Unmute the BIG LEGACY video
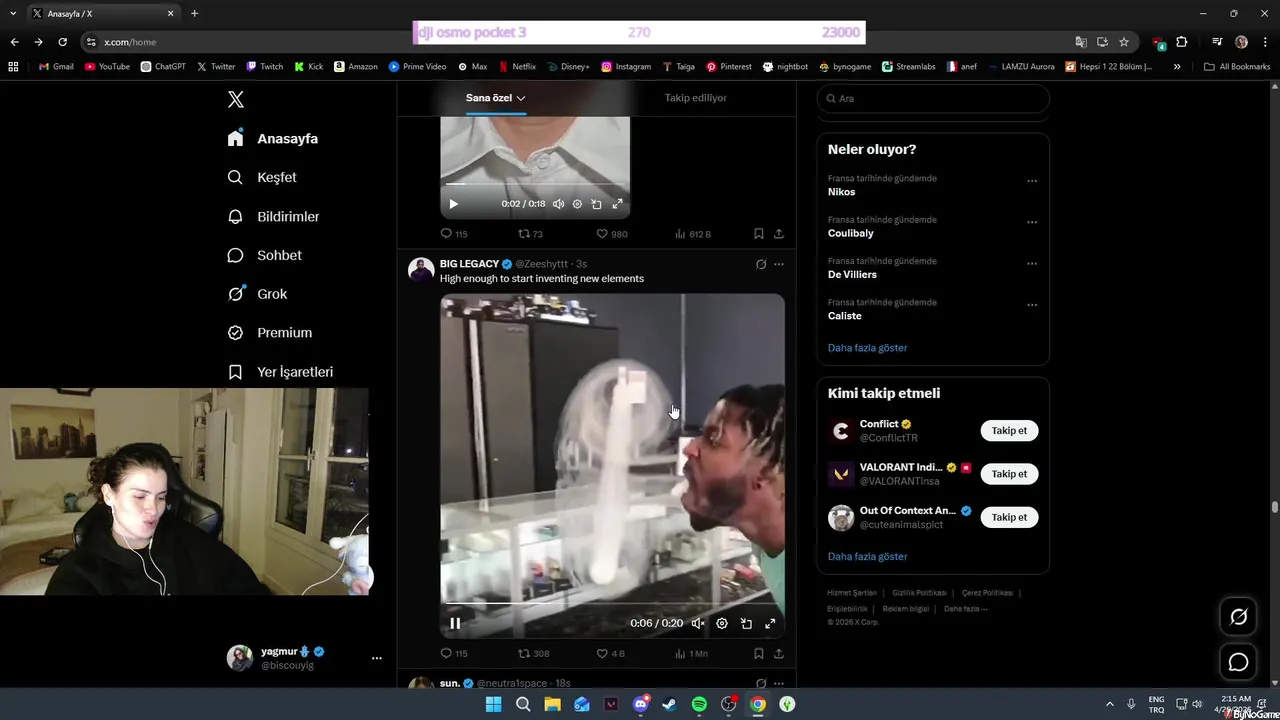 (x=698, y=623)
